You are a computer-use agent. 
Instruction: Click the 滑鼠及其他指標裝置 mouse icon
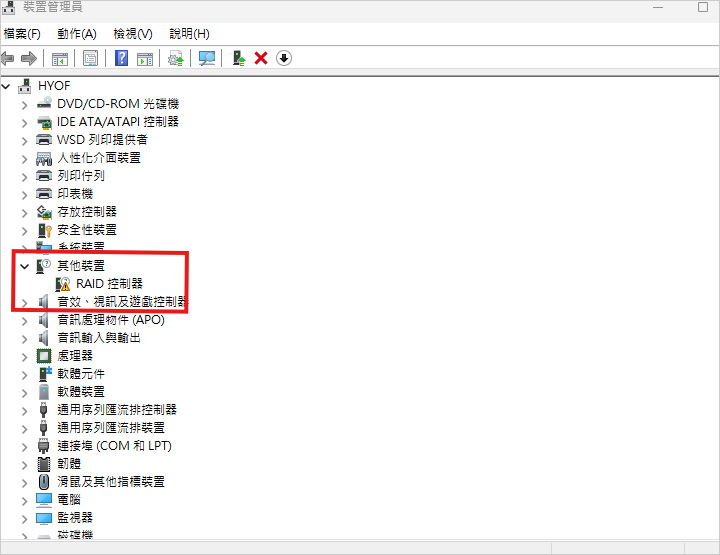[44, 482]
